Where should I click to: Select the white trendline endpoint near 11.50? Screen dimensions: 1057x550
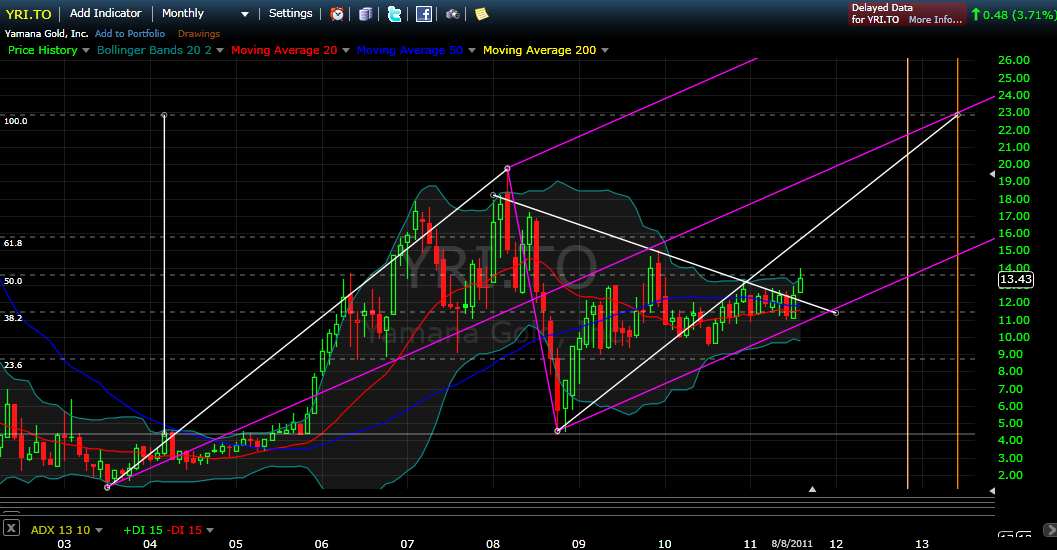(836, 313)
